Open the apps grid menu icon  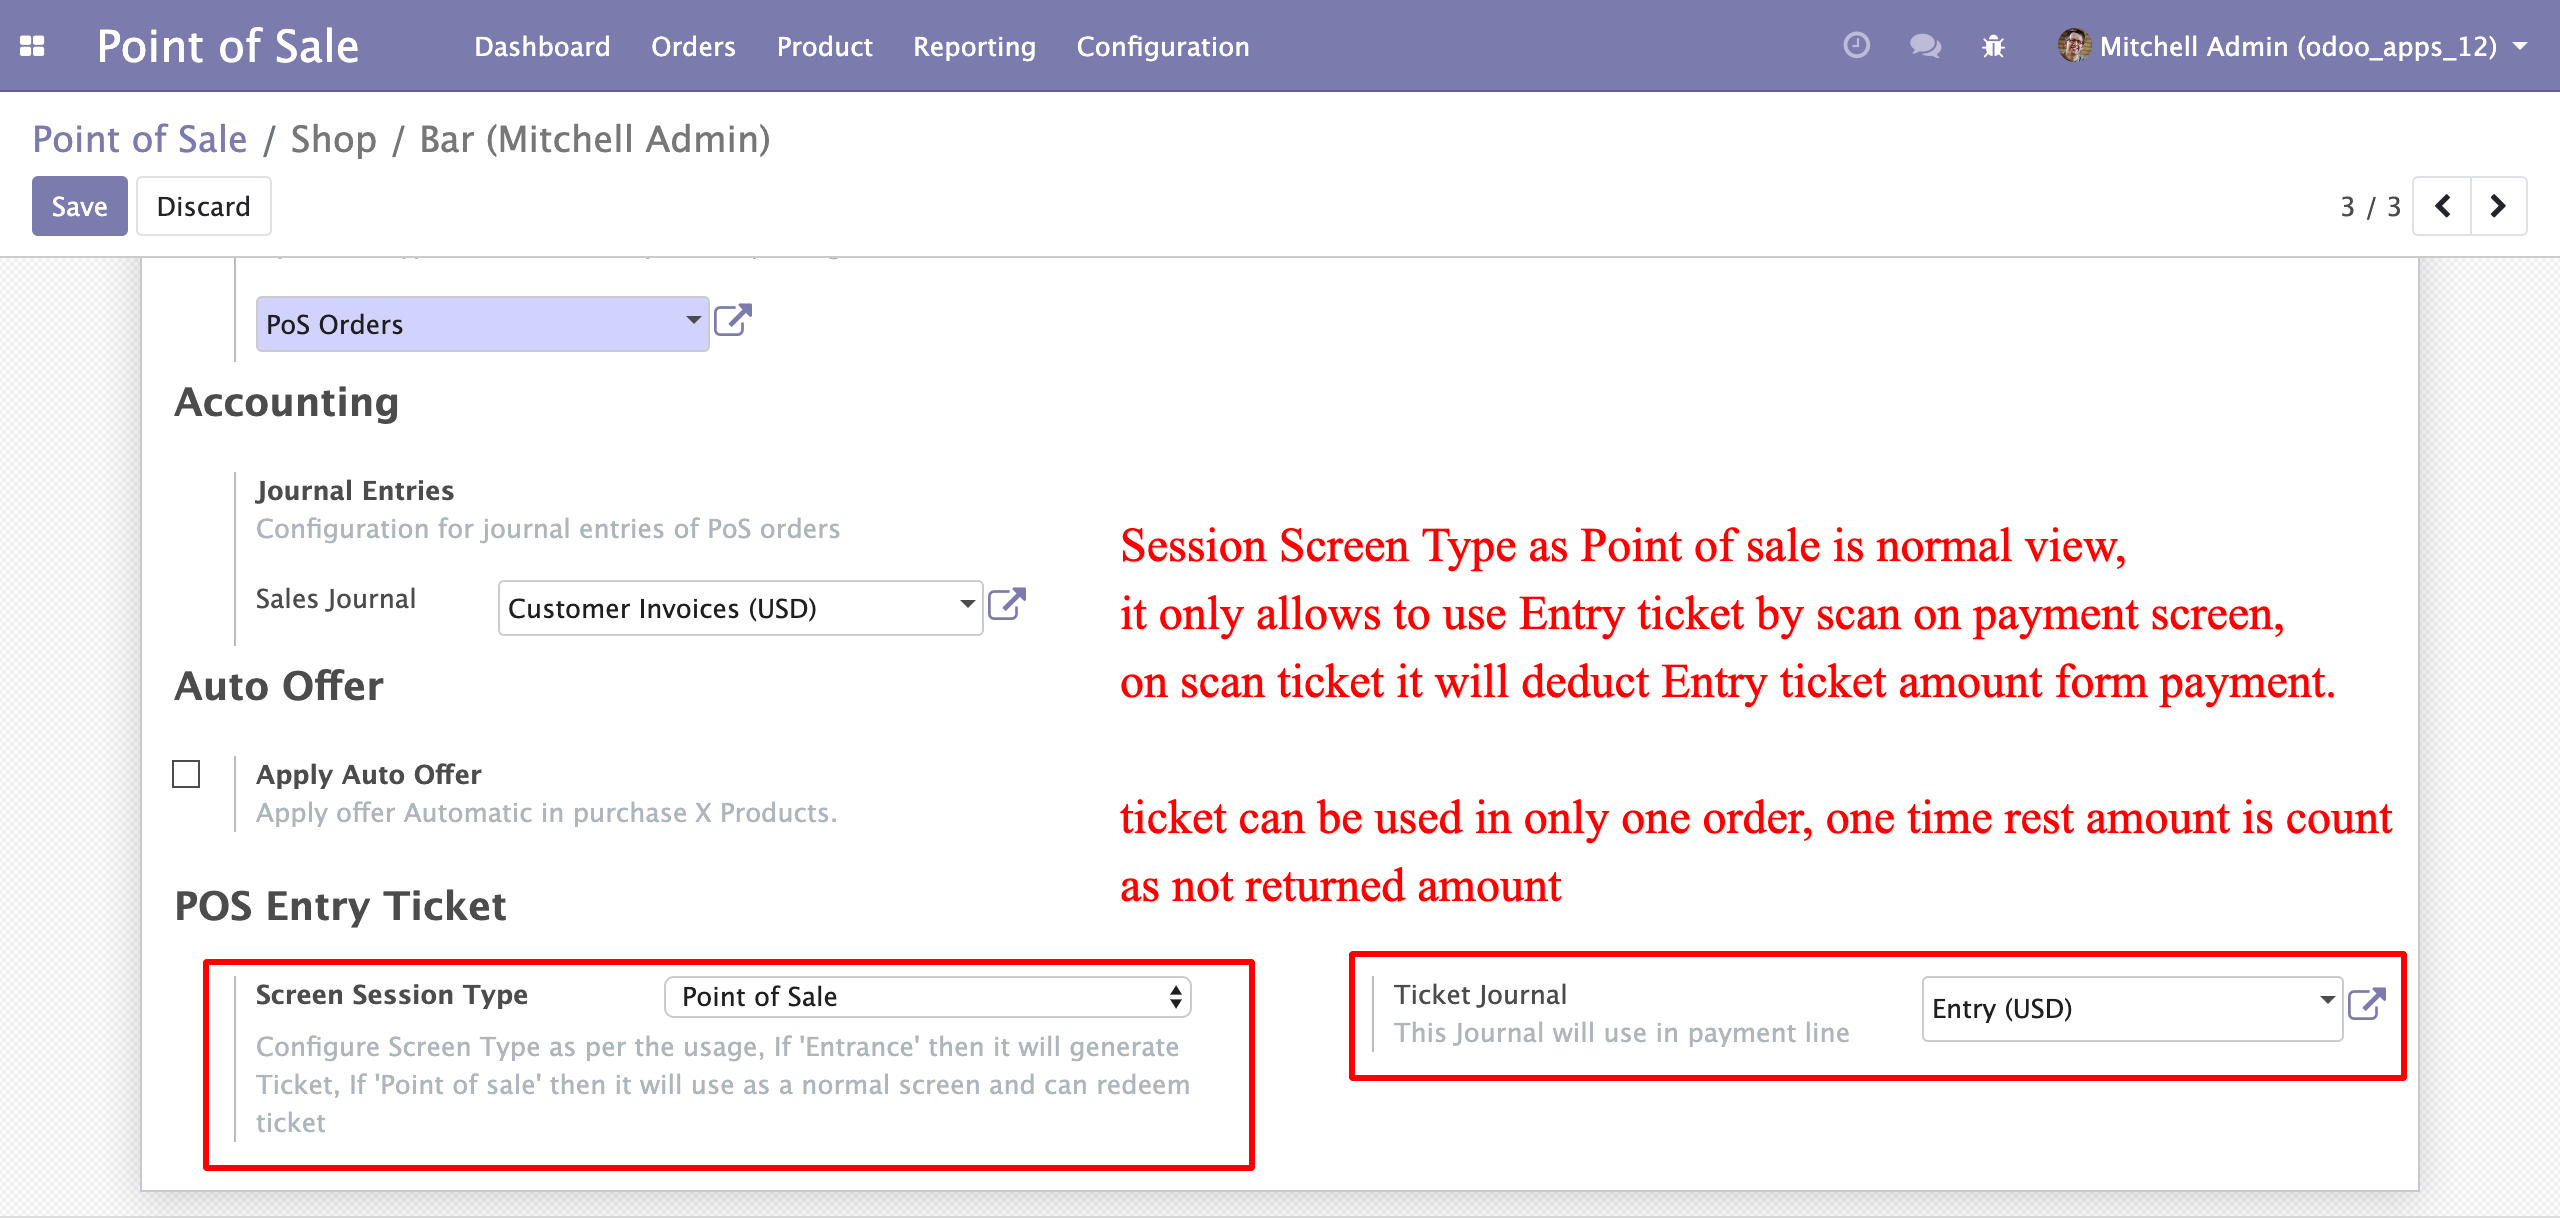coord(32,46)
